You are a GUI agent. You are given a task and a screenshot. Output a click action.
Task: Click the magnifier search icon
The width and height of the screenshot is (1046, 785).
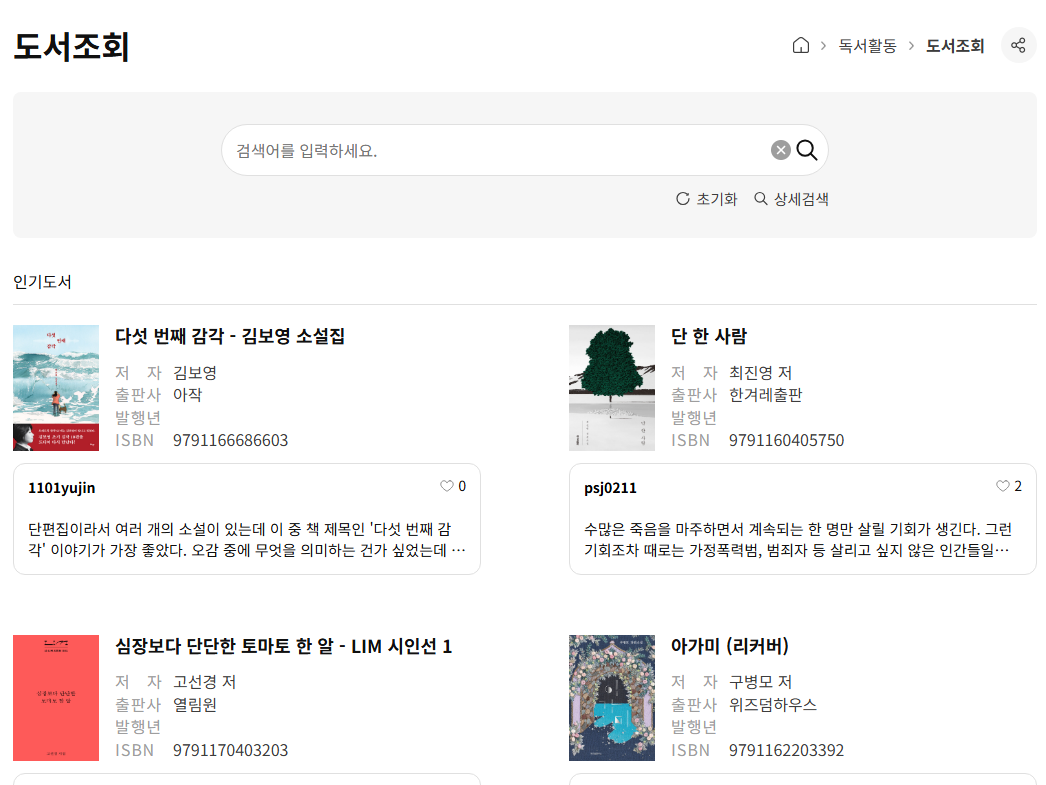807,150
